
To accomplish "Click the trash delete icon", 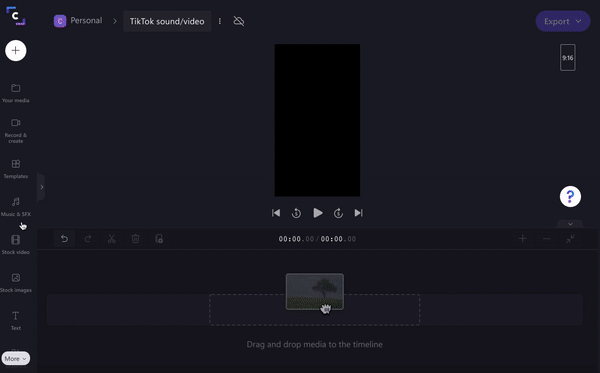I will [x=135, y=239].
